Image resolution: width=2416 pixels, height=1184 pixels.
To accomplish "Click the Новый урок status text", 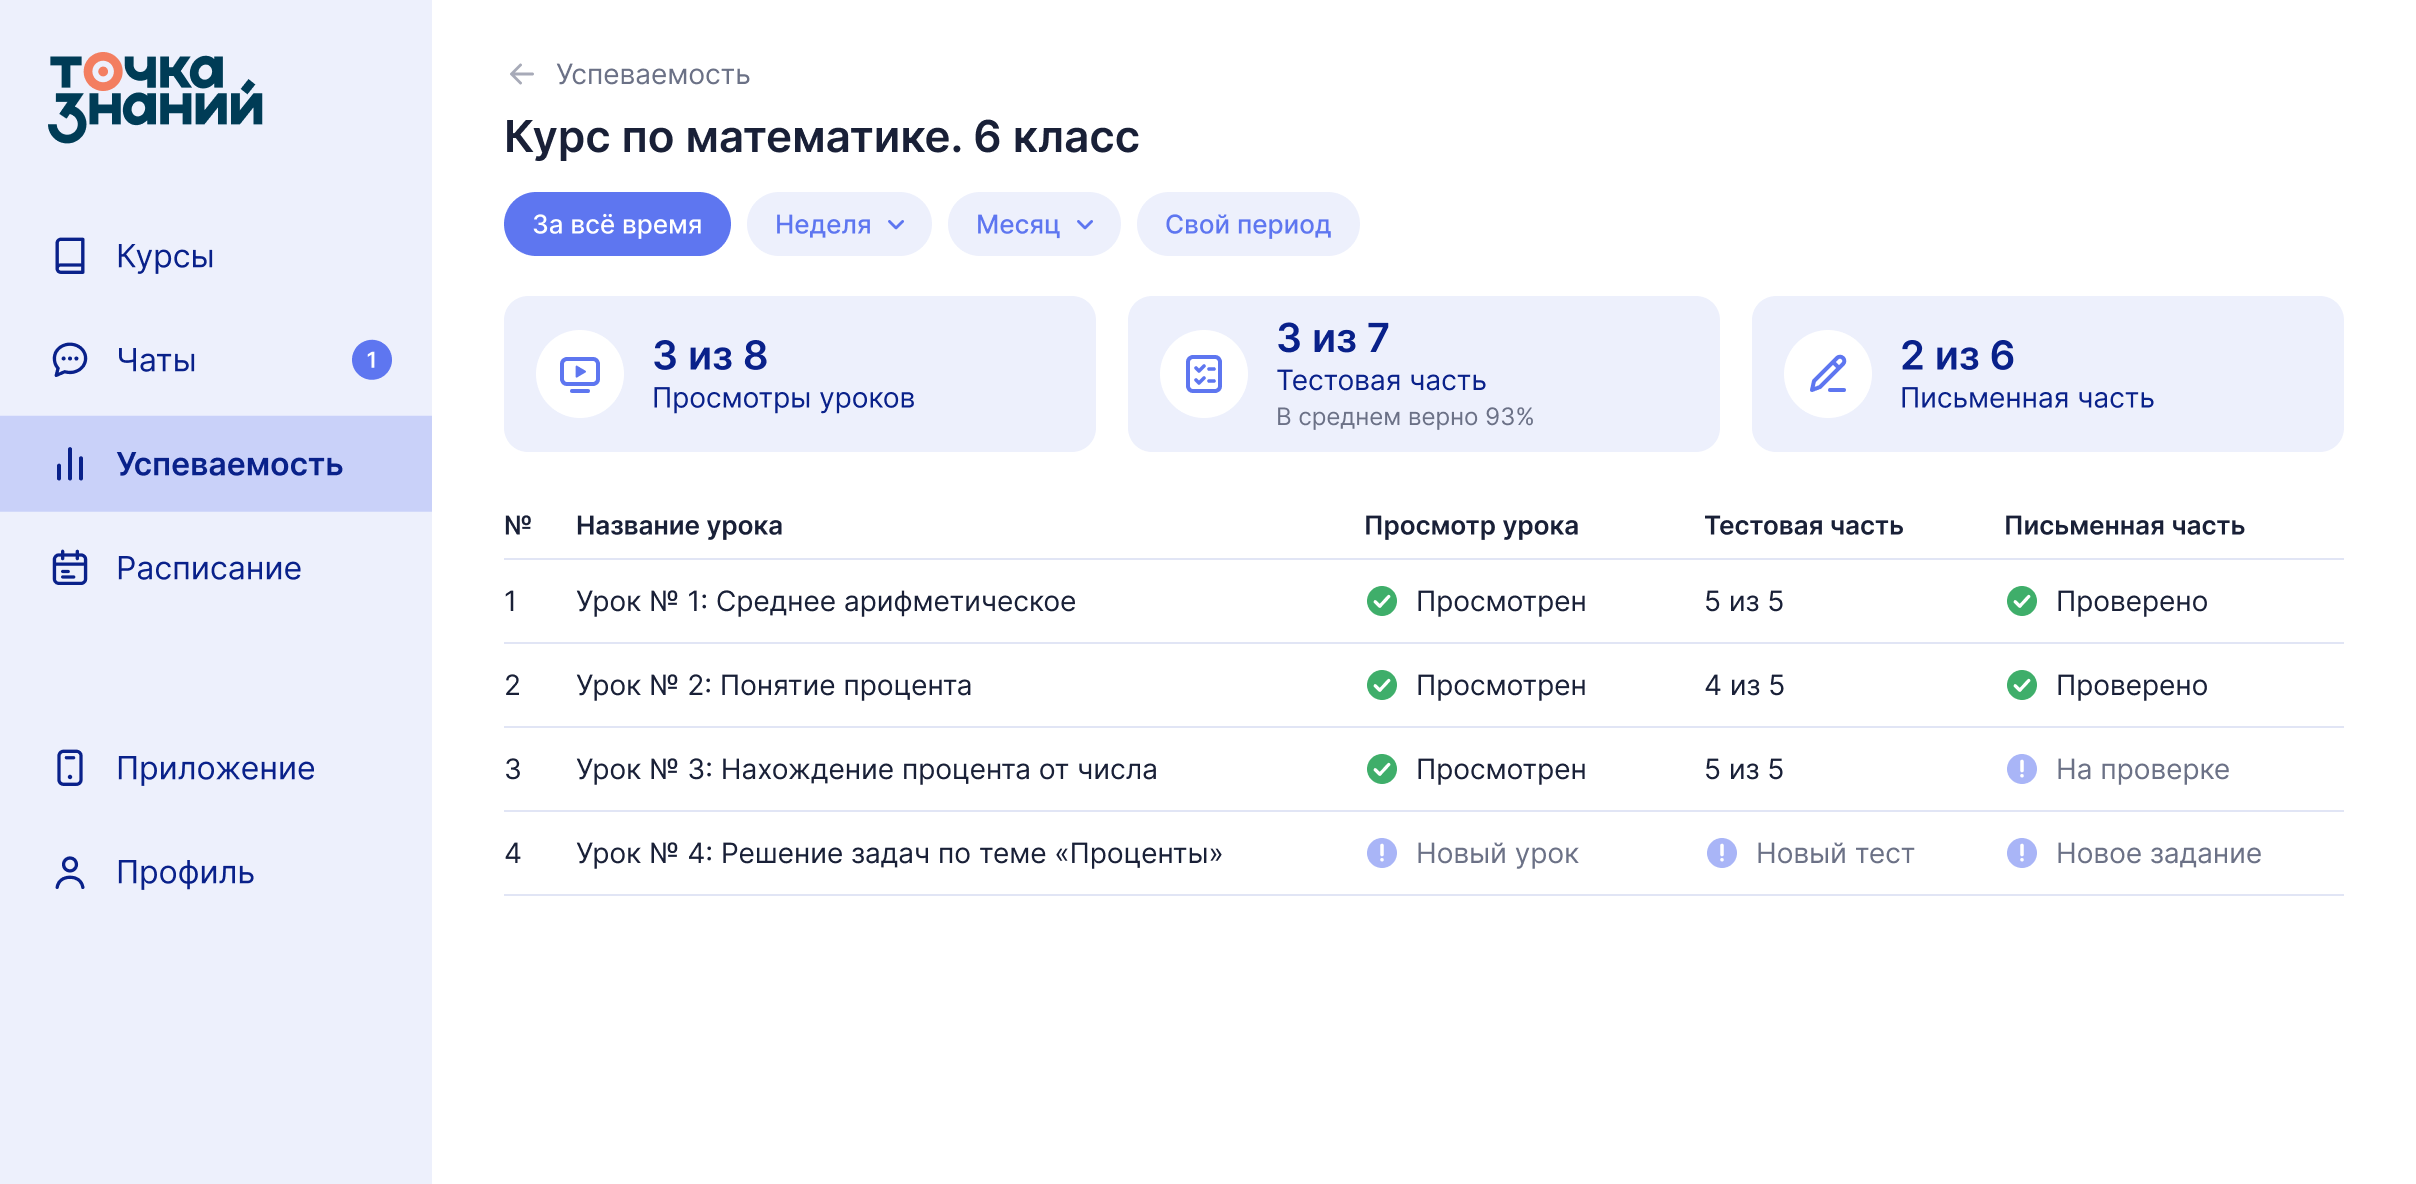I will click(x=1497, y=853).
